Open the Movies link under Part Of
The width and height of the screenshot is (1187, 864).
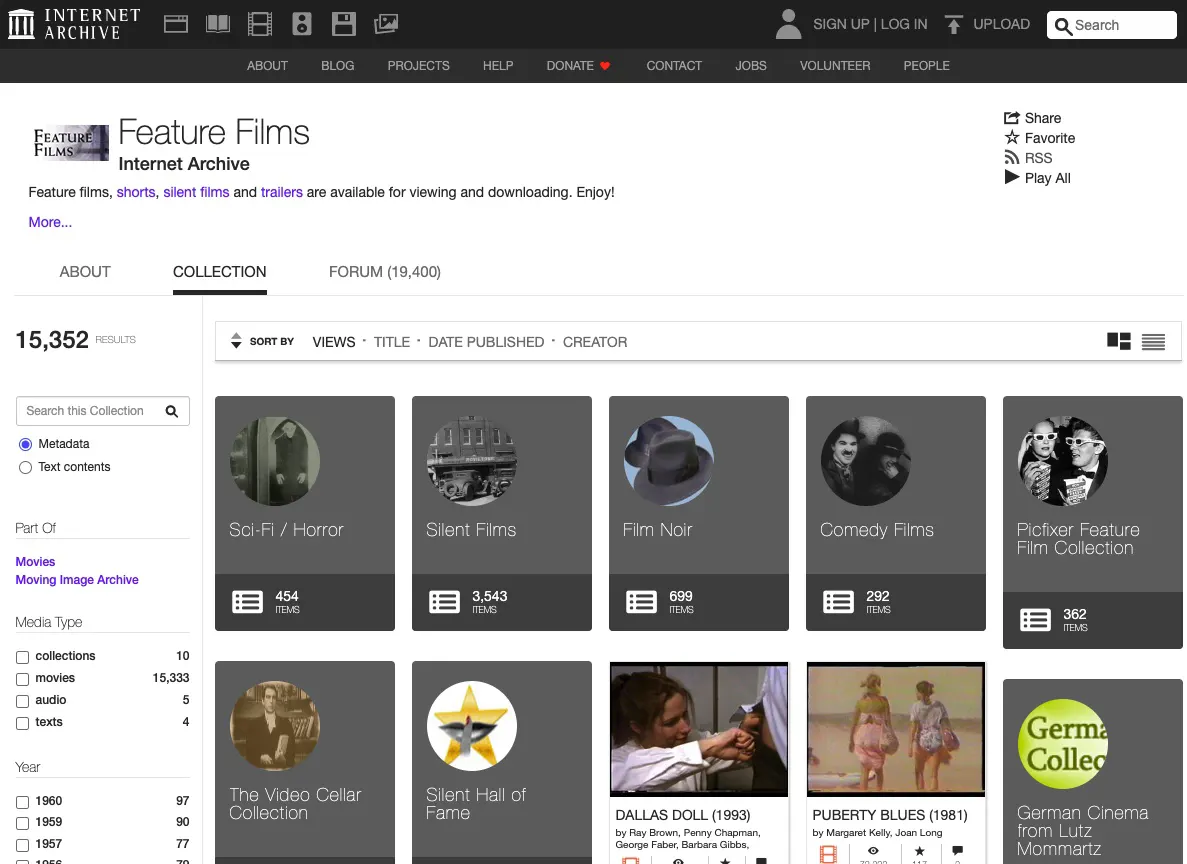coord(36,562)
